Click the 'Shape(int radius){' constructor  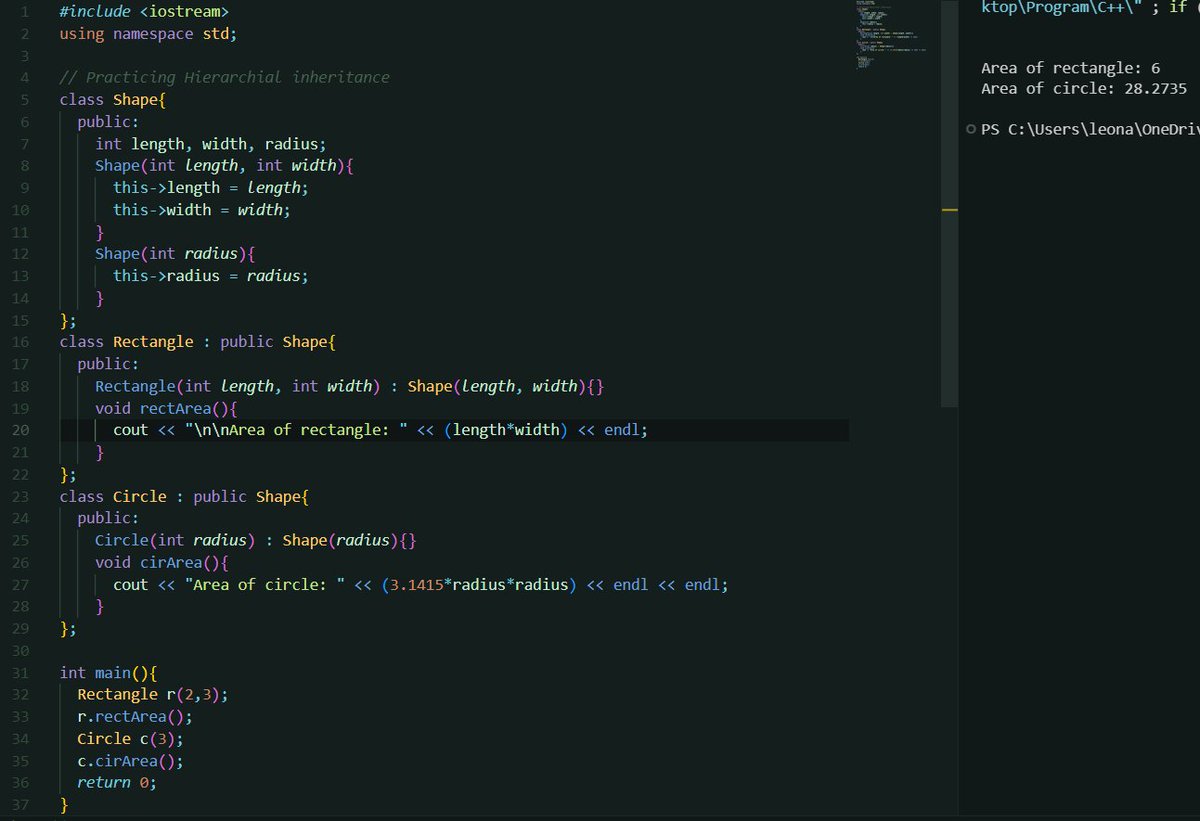click(x=175, y=254)
